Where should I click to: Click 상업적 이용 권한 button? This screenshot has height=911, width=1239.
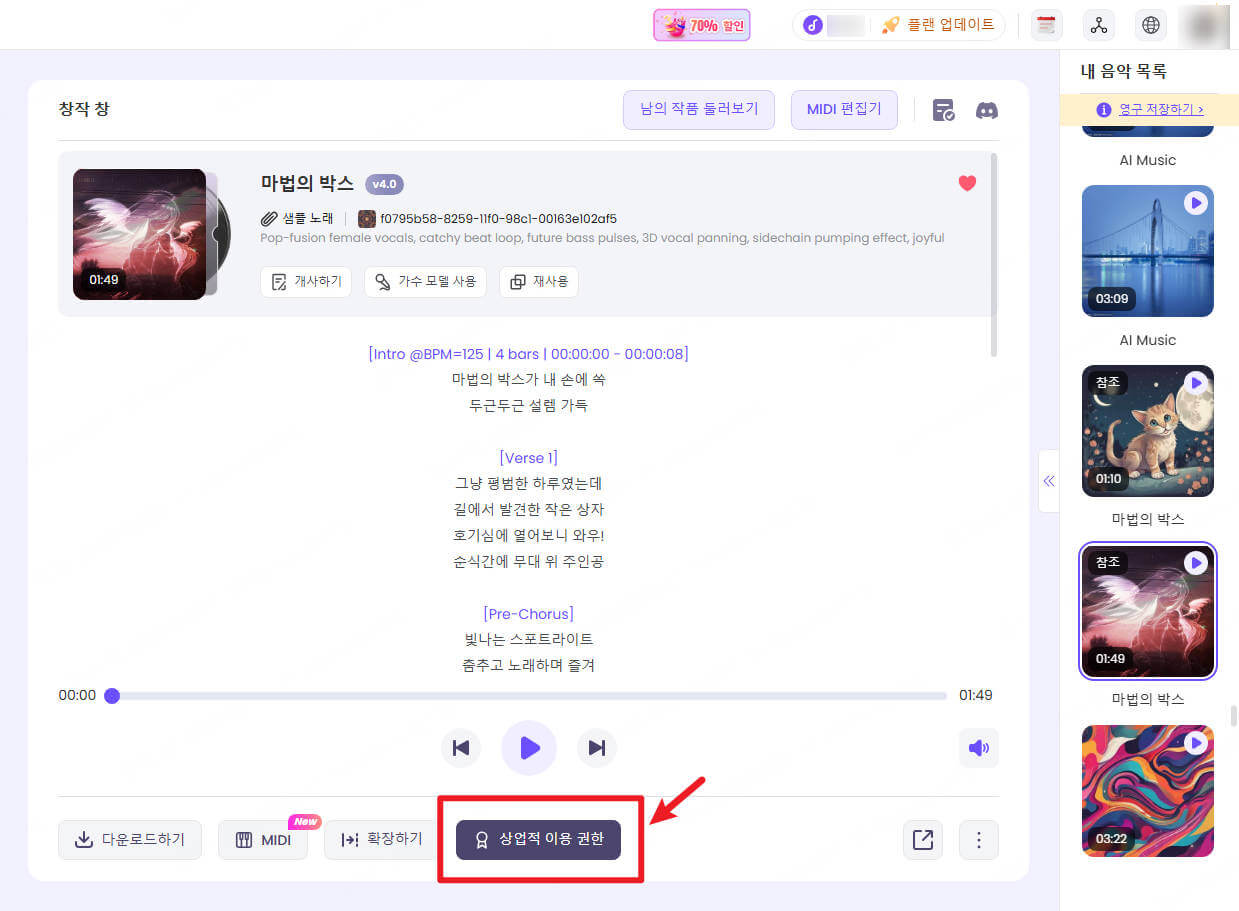[539, 840]
